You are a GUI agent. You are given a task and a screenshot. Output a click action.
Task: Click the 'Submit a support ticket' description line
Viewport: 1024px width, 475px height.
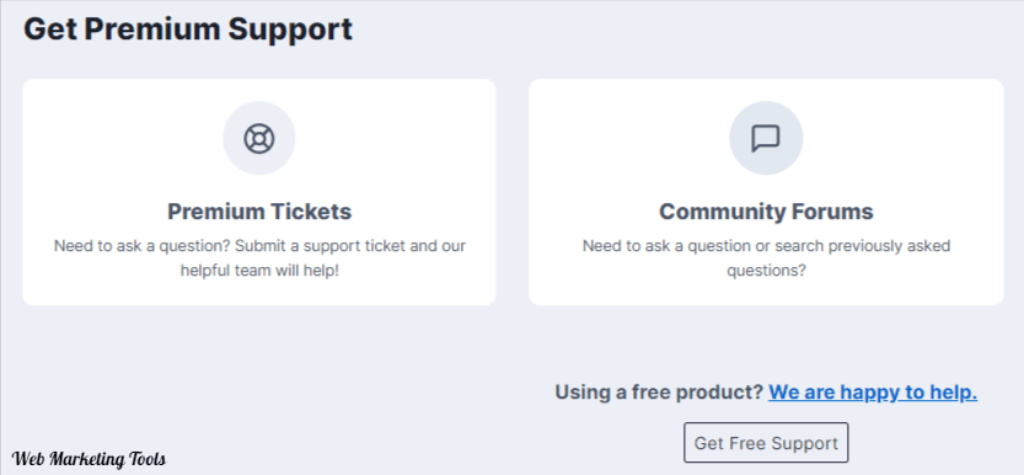tap(259, 246)
